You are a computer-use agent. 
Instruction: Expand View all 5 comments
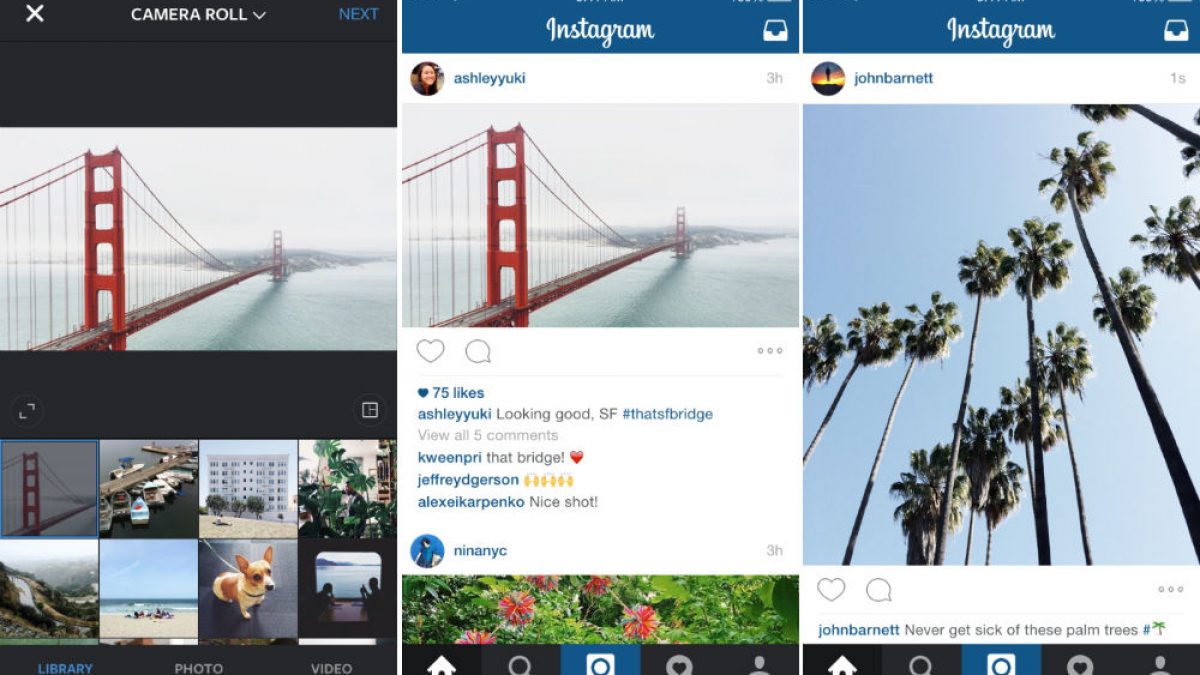tap(488, 435)
